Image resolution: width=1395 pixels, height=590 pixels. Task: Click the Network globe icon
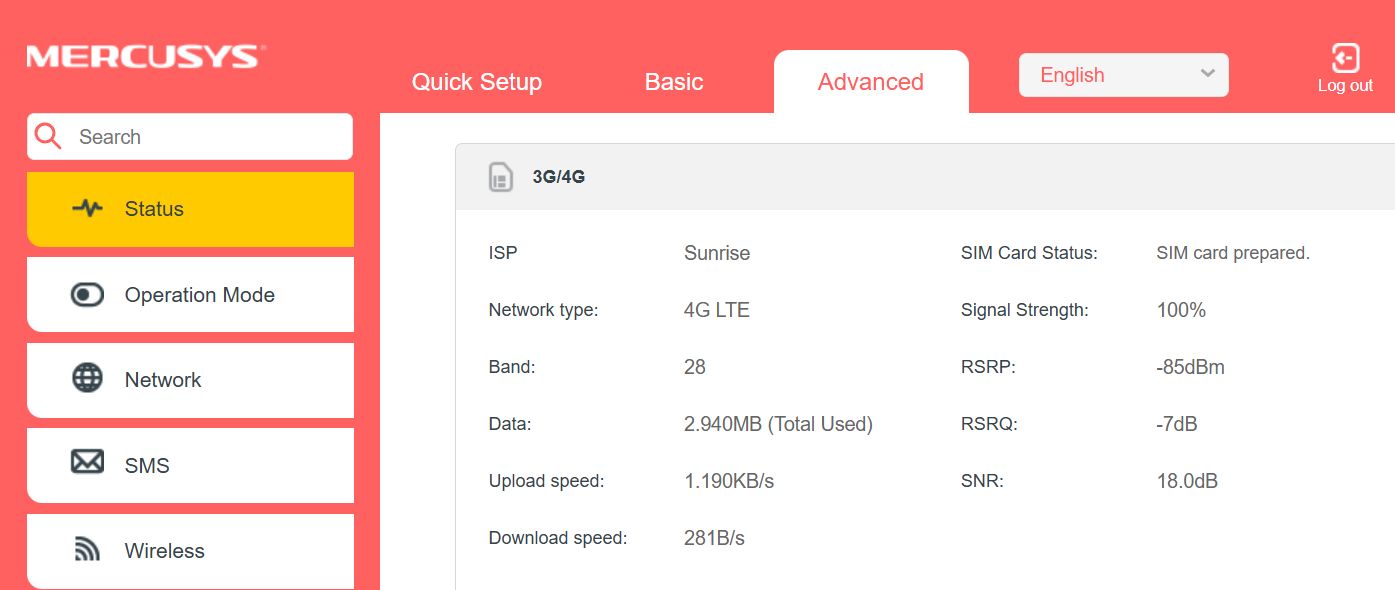[x=88, y=379]
